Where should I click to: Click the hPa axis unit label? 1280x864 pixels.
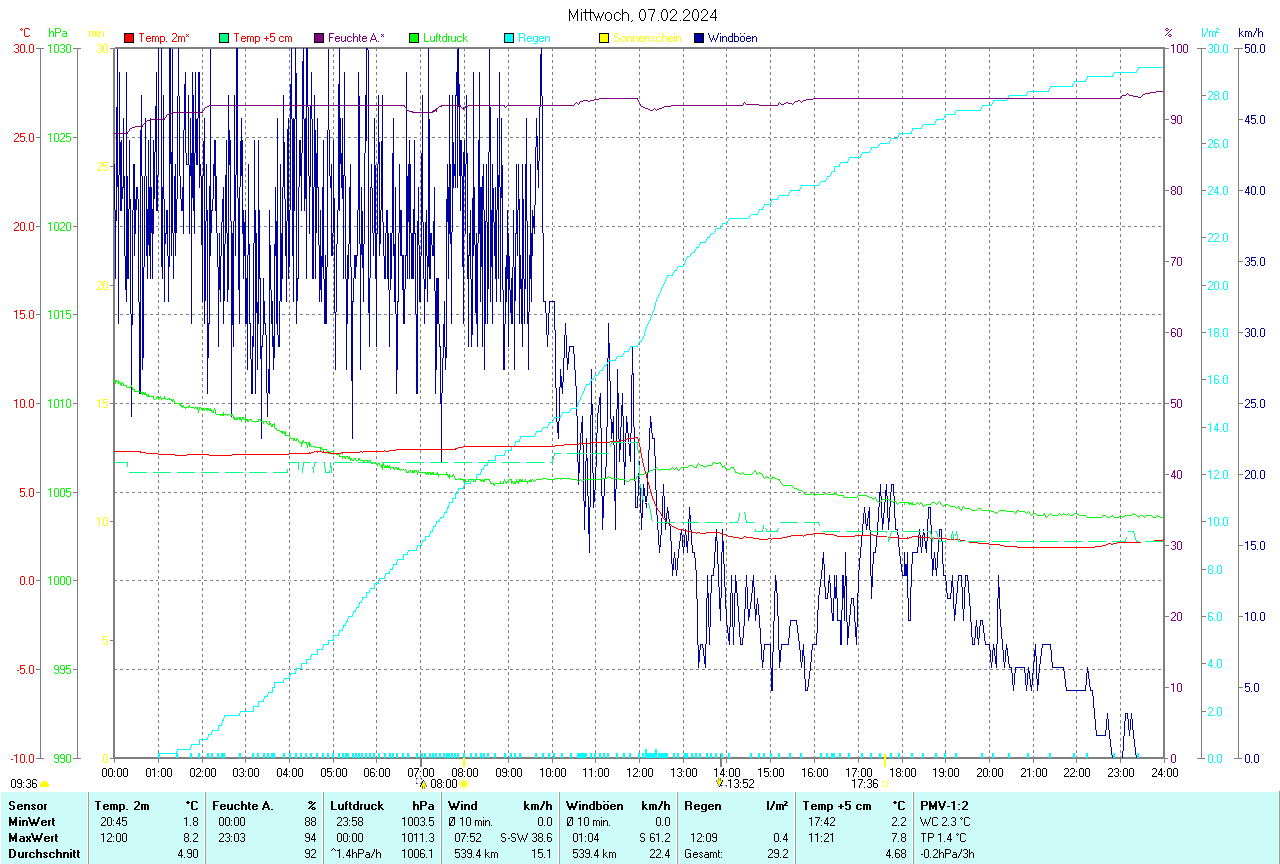[x=58, y=33]
